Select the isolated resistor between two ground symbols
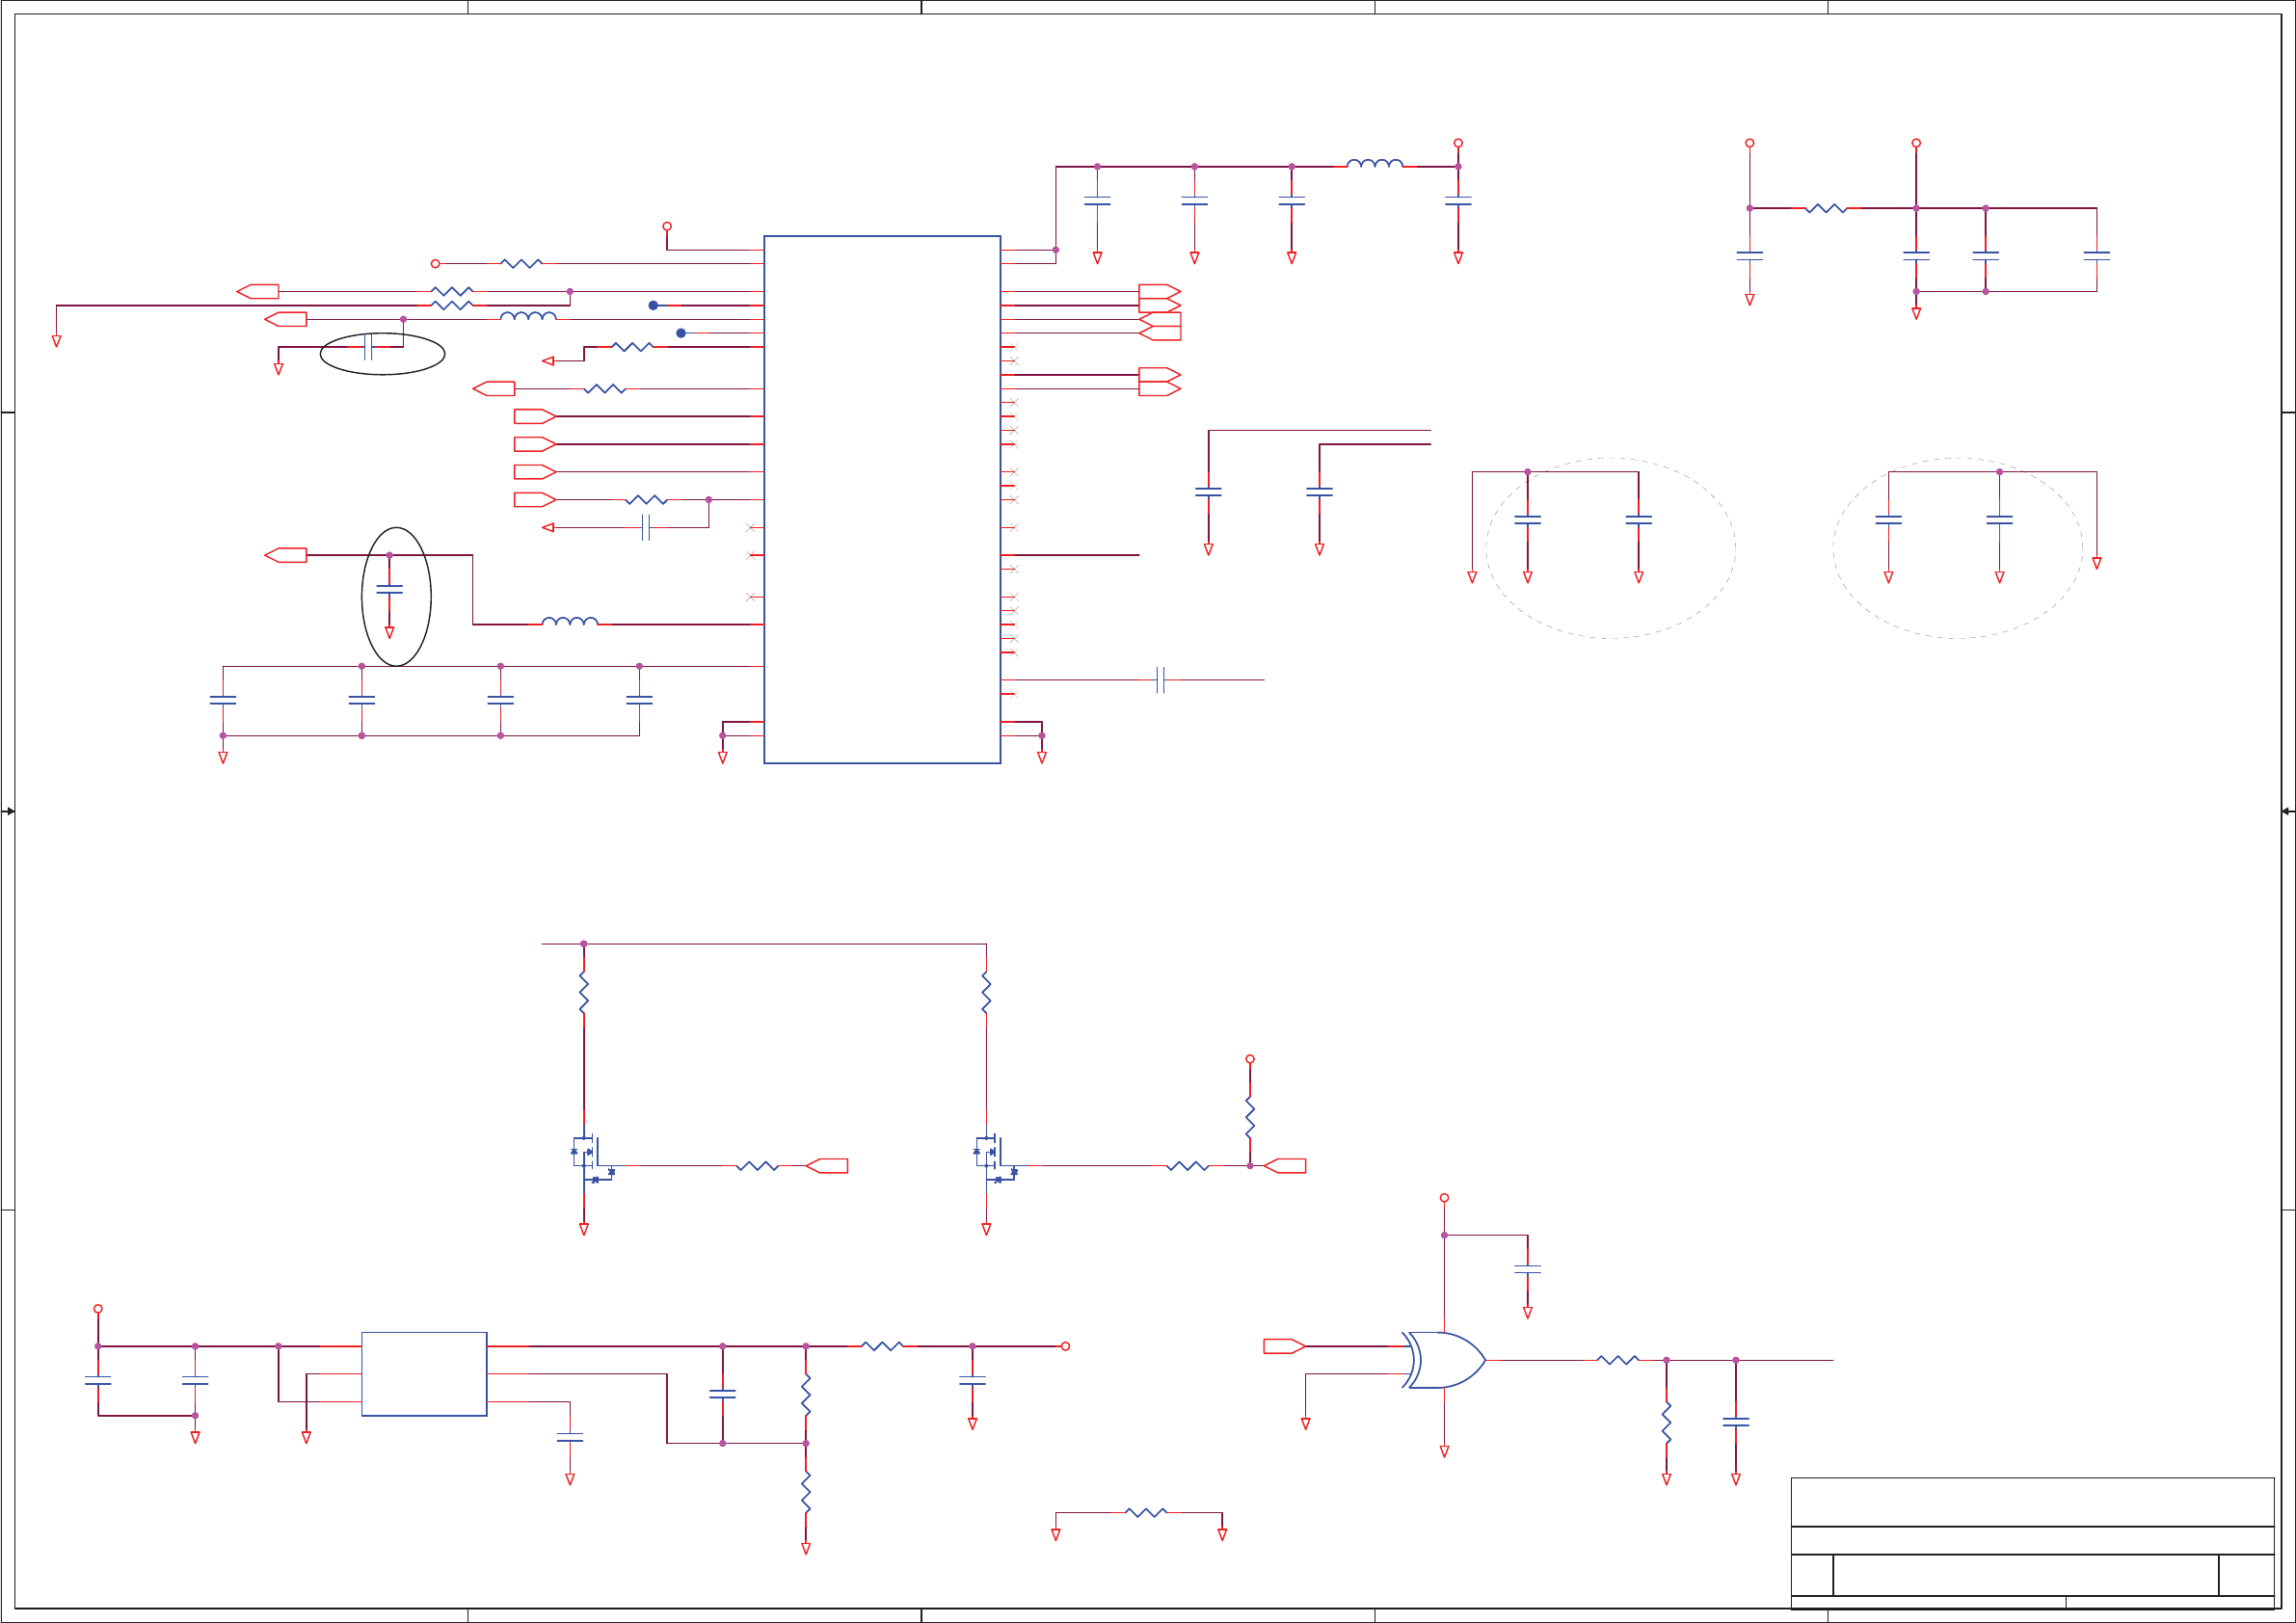The image size is (2296, 1623). pos(1145,1513)
